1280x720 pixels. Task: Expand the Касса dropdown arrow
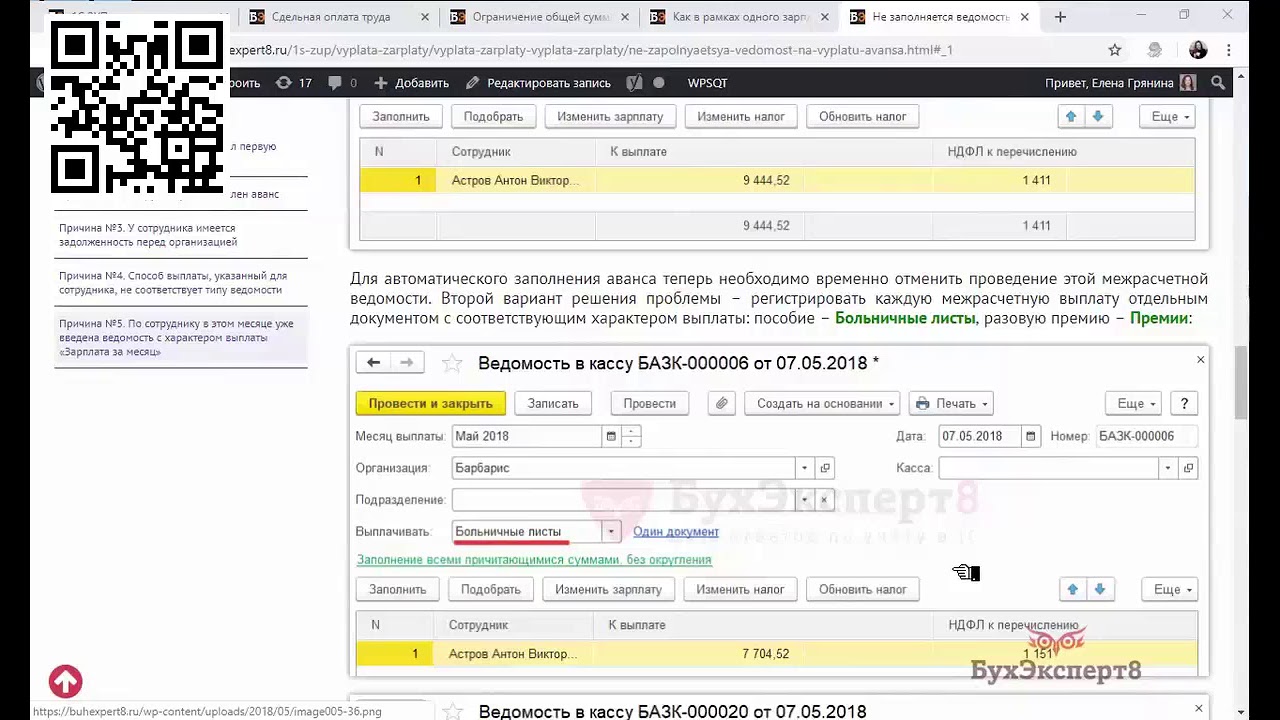click(x=1167, y=468)
